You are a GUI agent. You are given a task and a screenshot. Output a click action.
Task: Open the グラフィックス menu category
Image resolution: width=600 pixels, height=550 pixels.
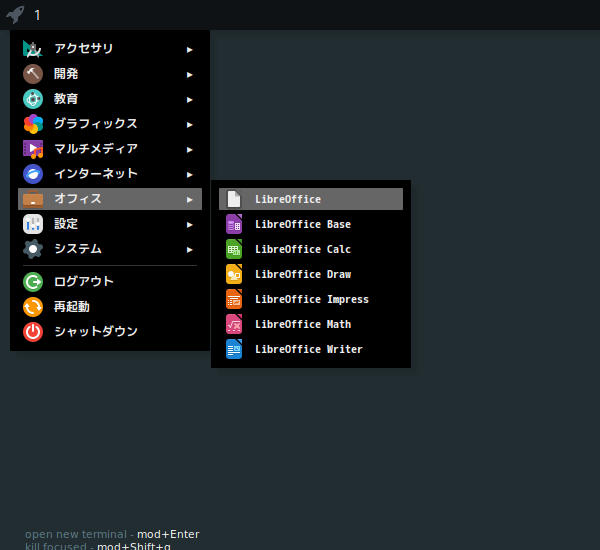[110, 124]
